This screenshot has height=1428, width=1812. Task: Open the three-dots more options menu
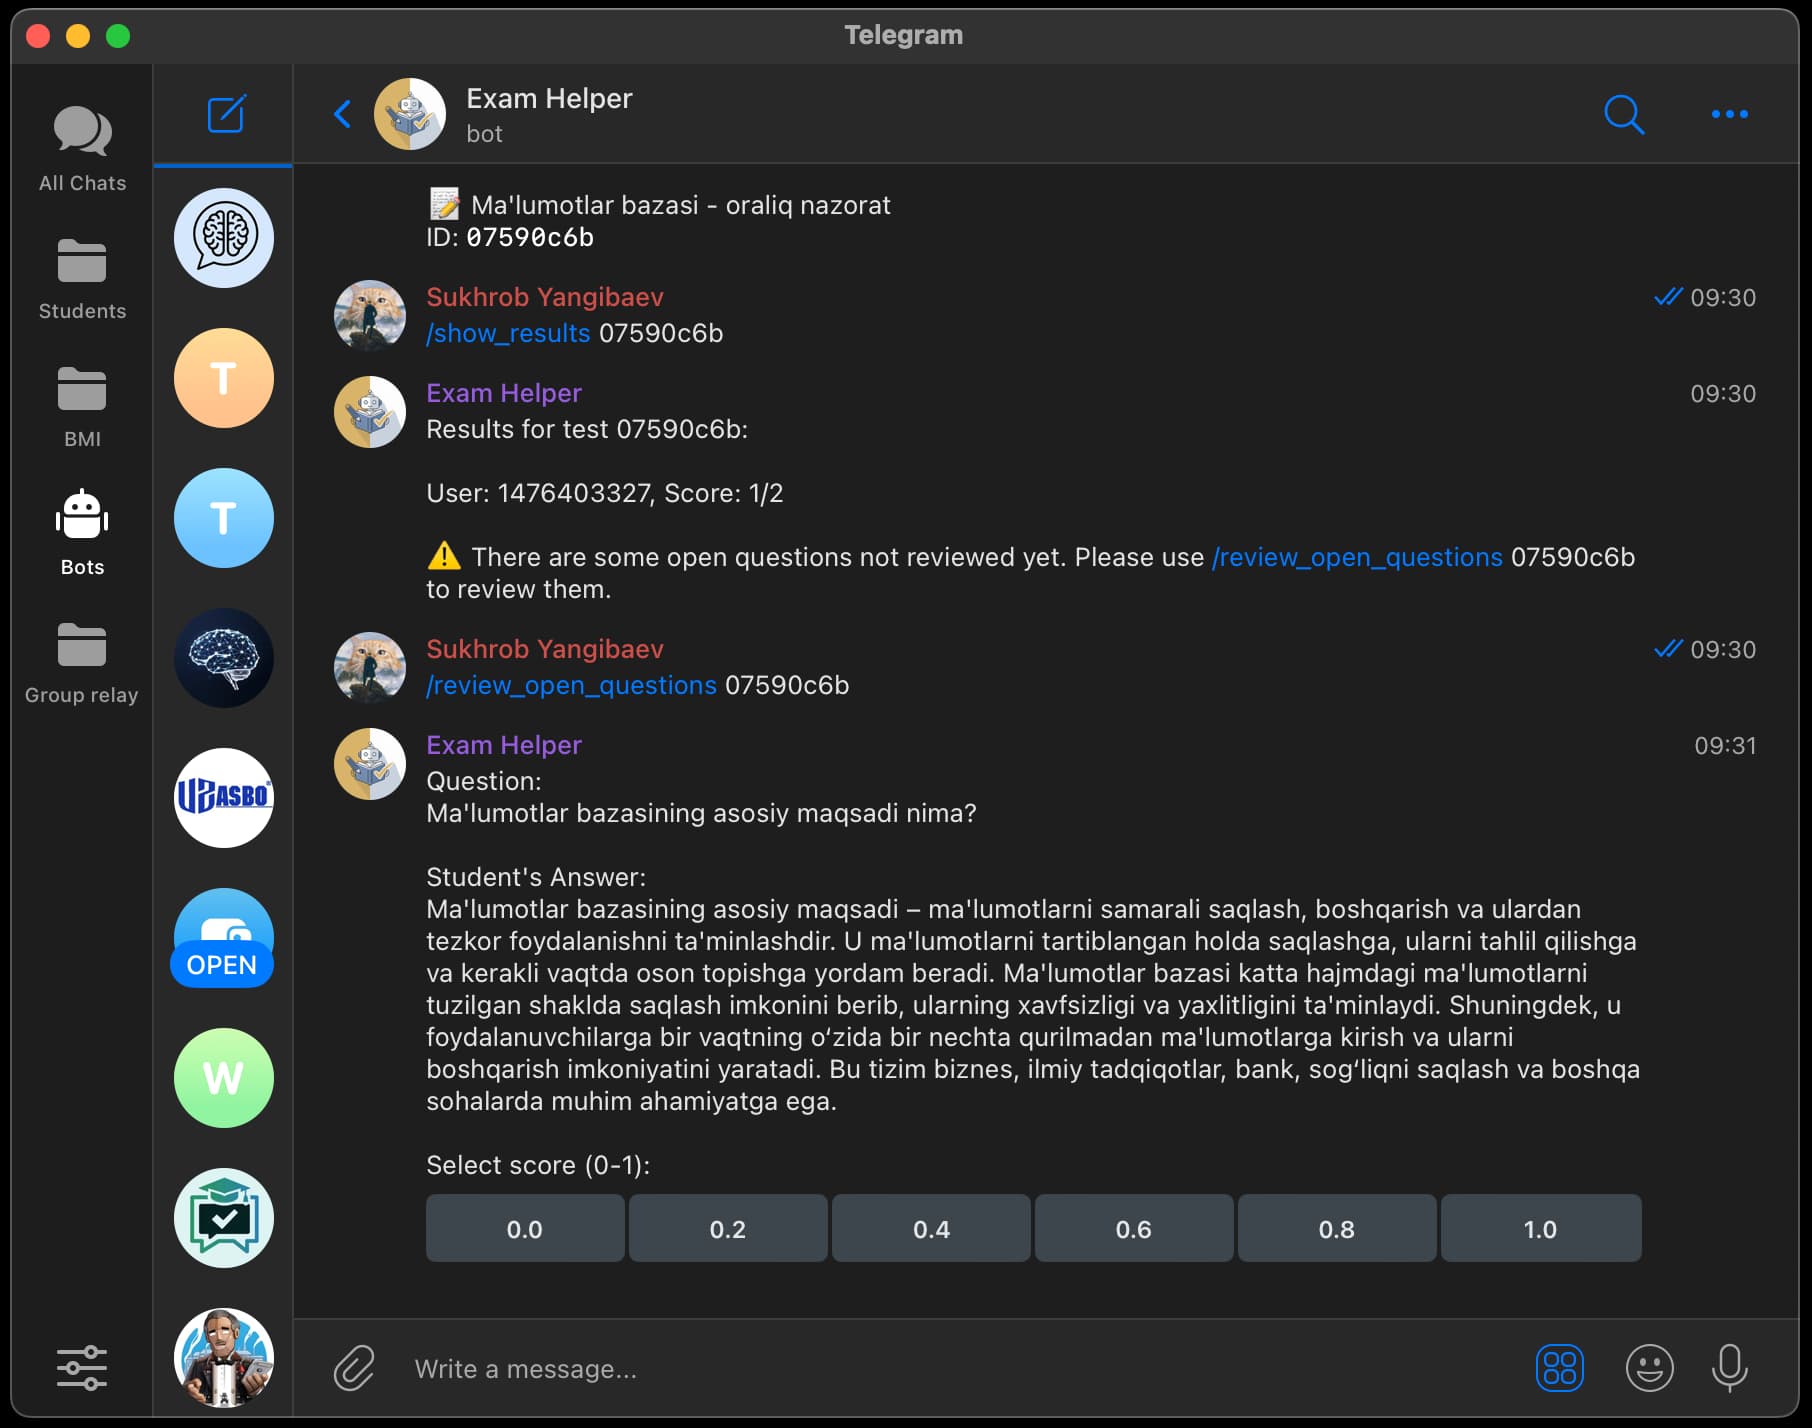(1729, 114)
